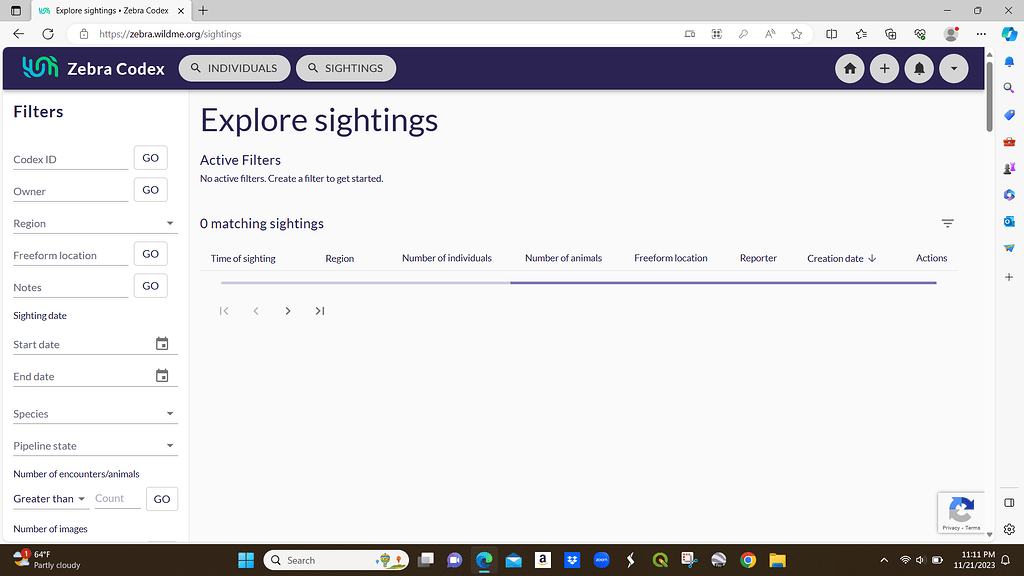Expand the Species dropdown

95,414
